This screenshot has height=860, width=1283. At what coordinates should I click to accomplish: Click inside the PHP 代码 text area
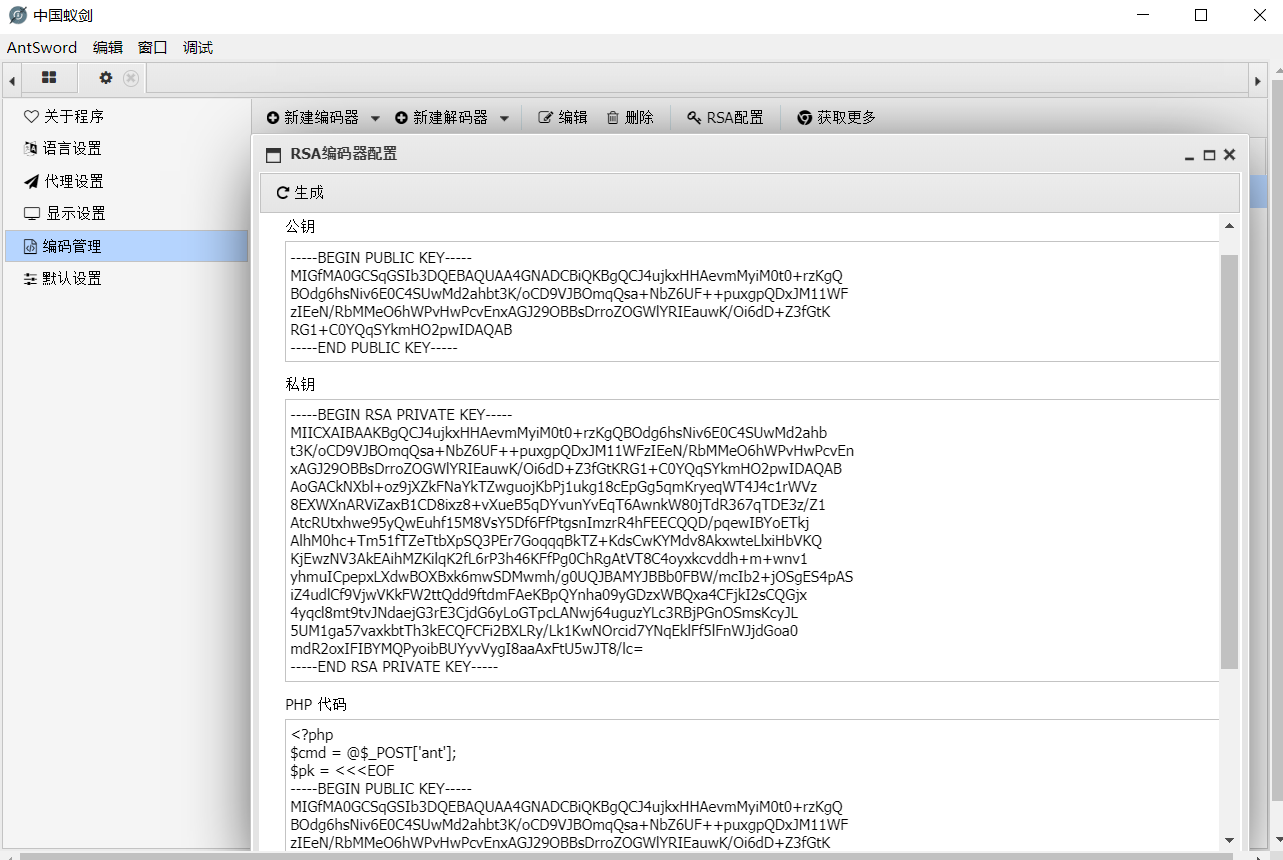tap(752, 785)
